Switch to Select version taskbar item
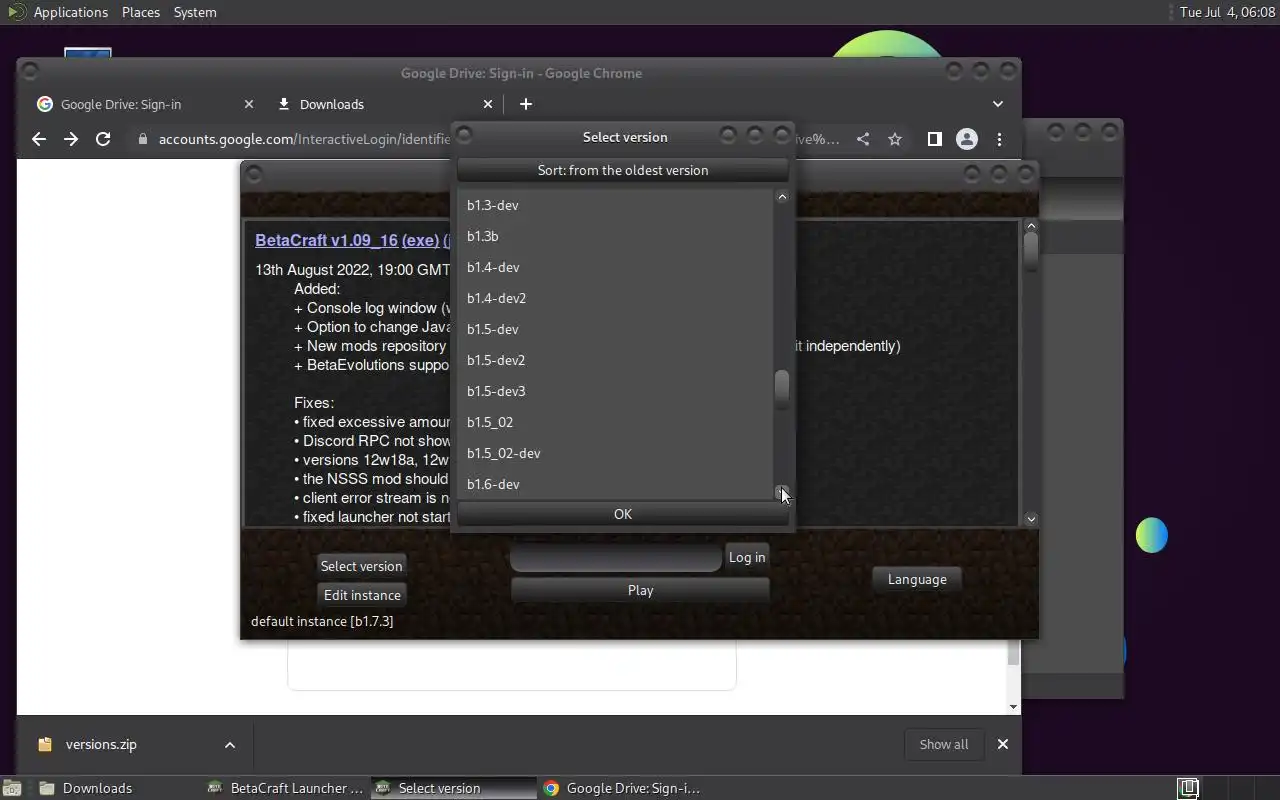Image resolution: width=1280 pixels, height=800 pixels. point(453,788)
